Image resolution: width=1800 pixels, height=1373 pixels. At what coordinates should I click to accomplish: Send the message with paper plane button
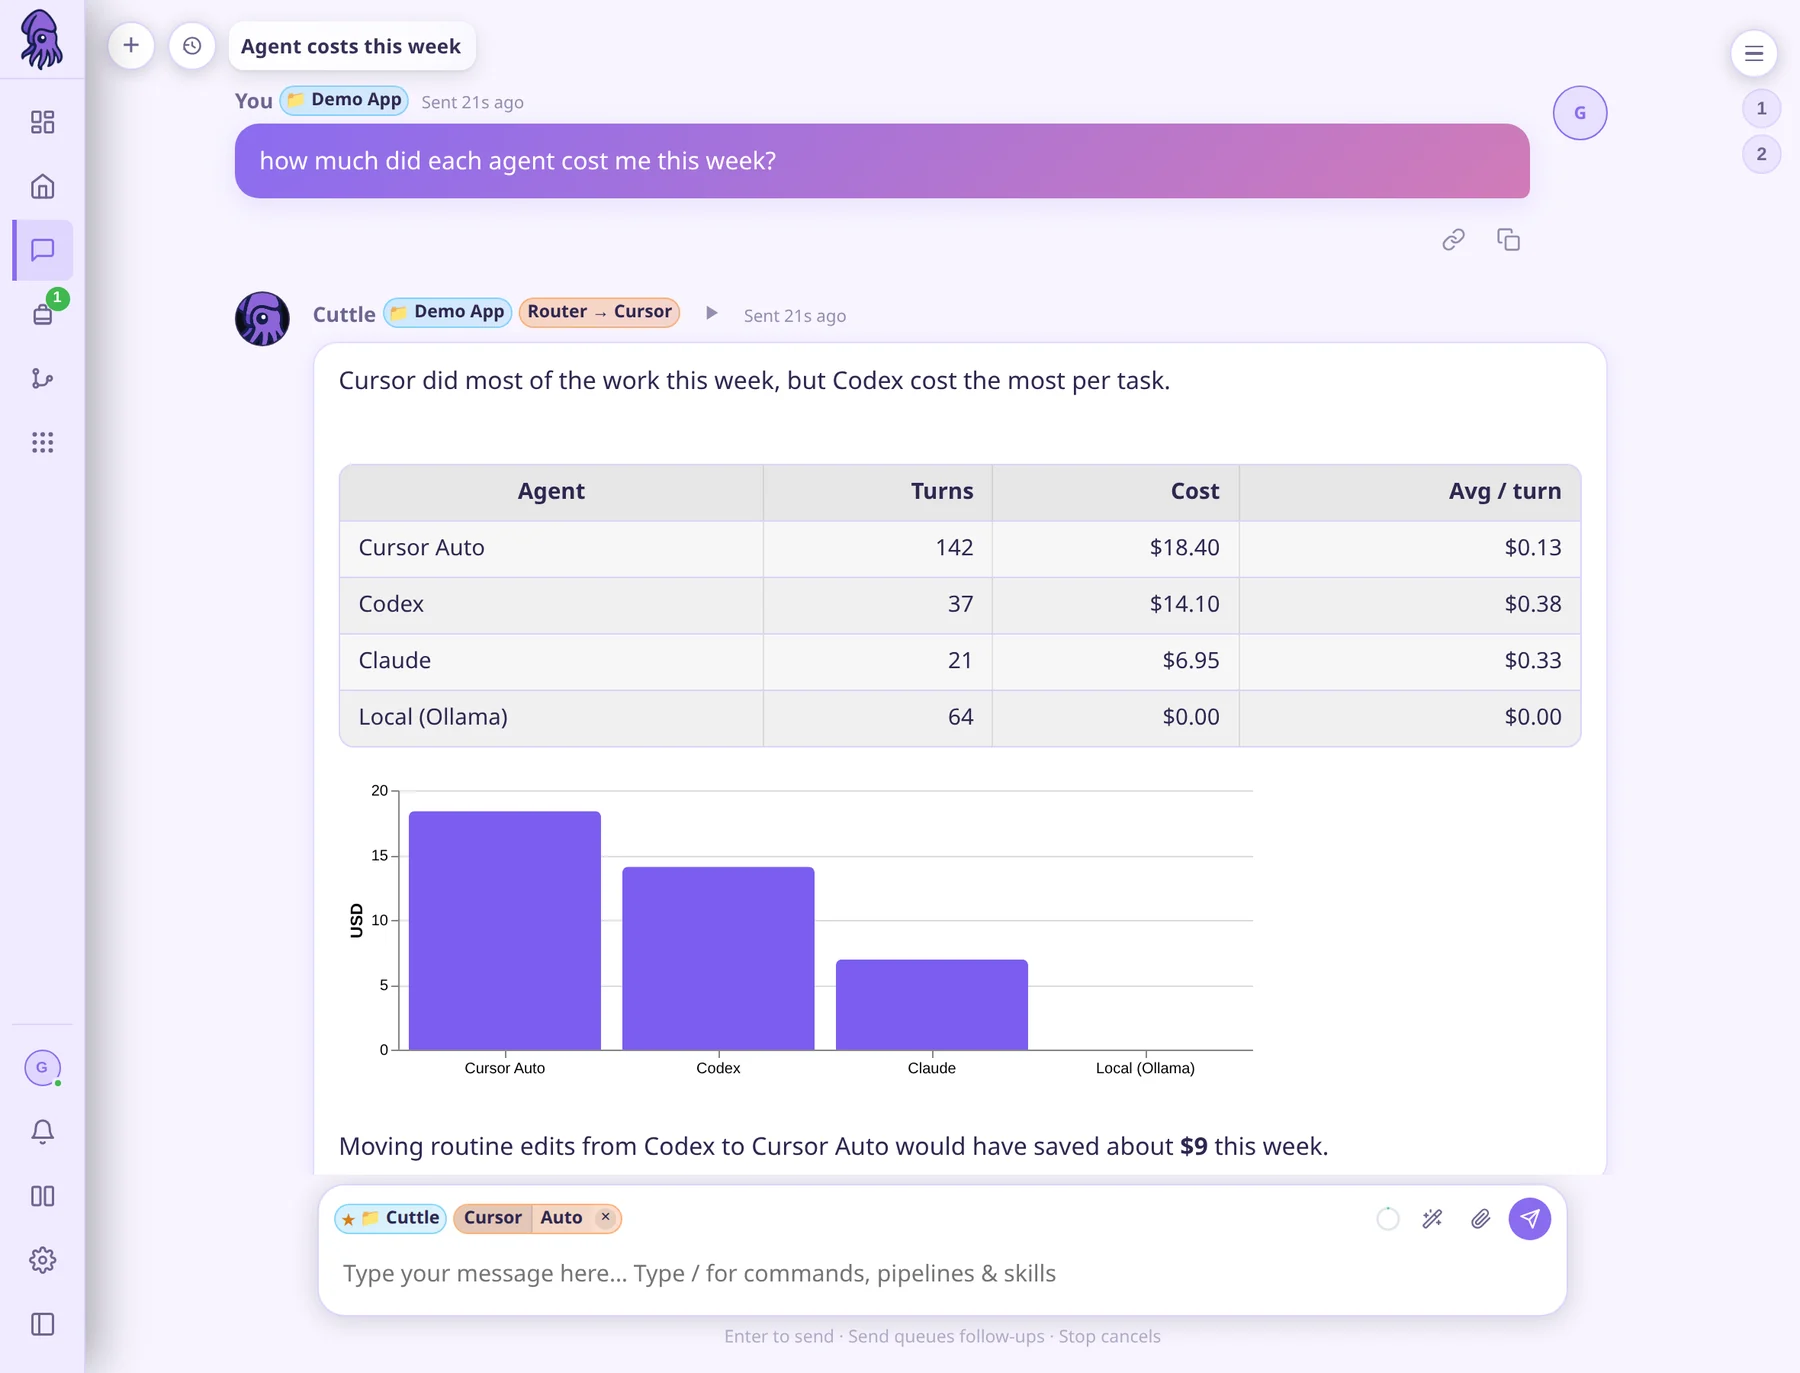pyautogui.click(x=1529, y=1218)
